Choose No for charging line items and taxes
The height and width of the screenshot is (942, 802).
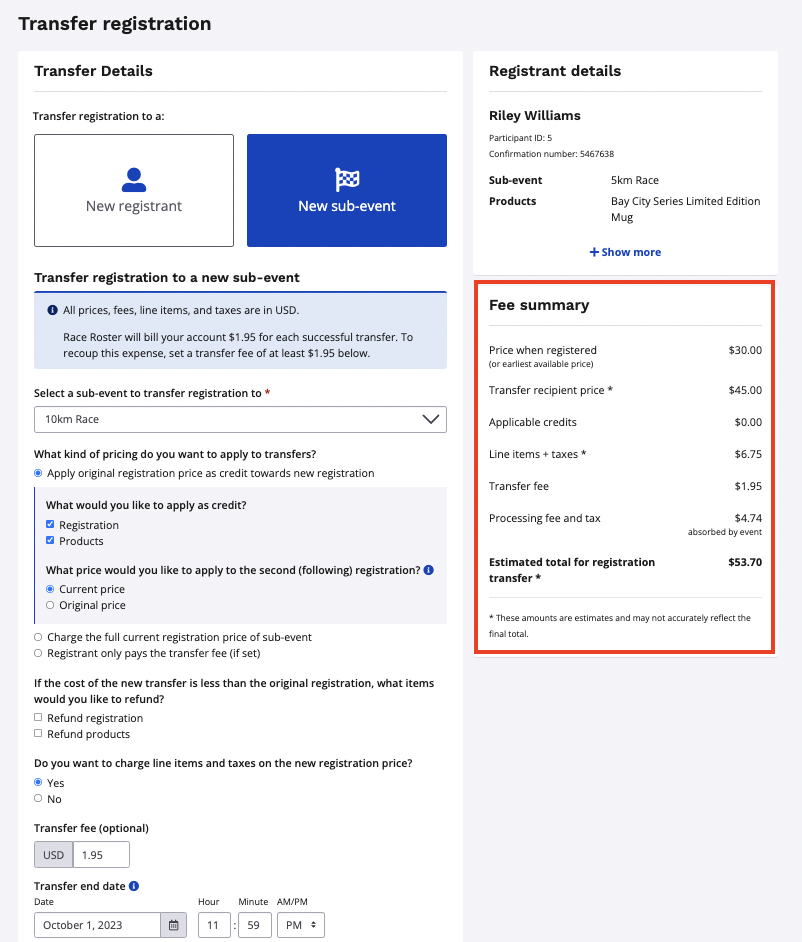tap(38, 799)
